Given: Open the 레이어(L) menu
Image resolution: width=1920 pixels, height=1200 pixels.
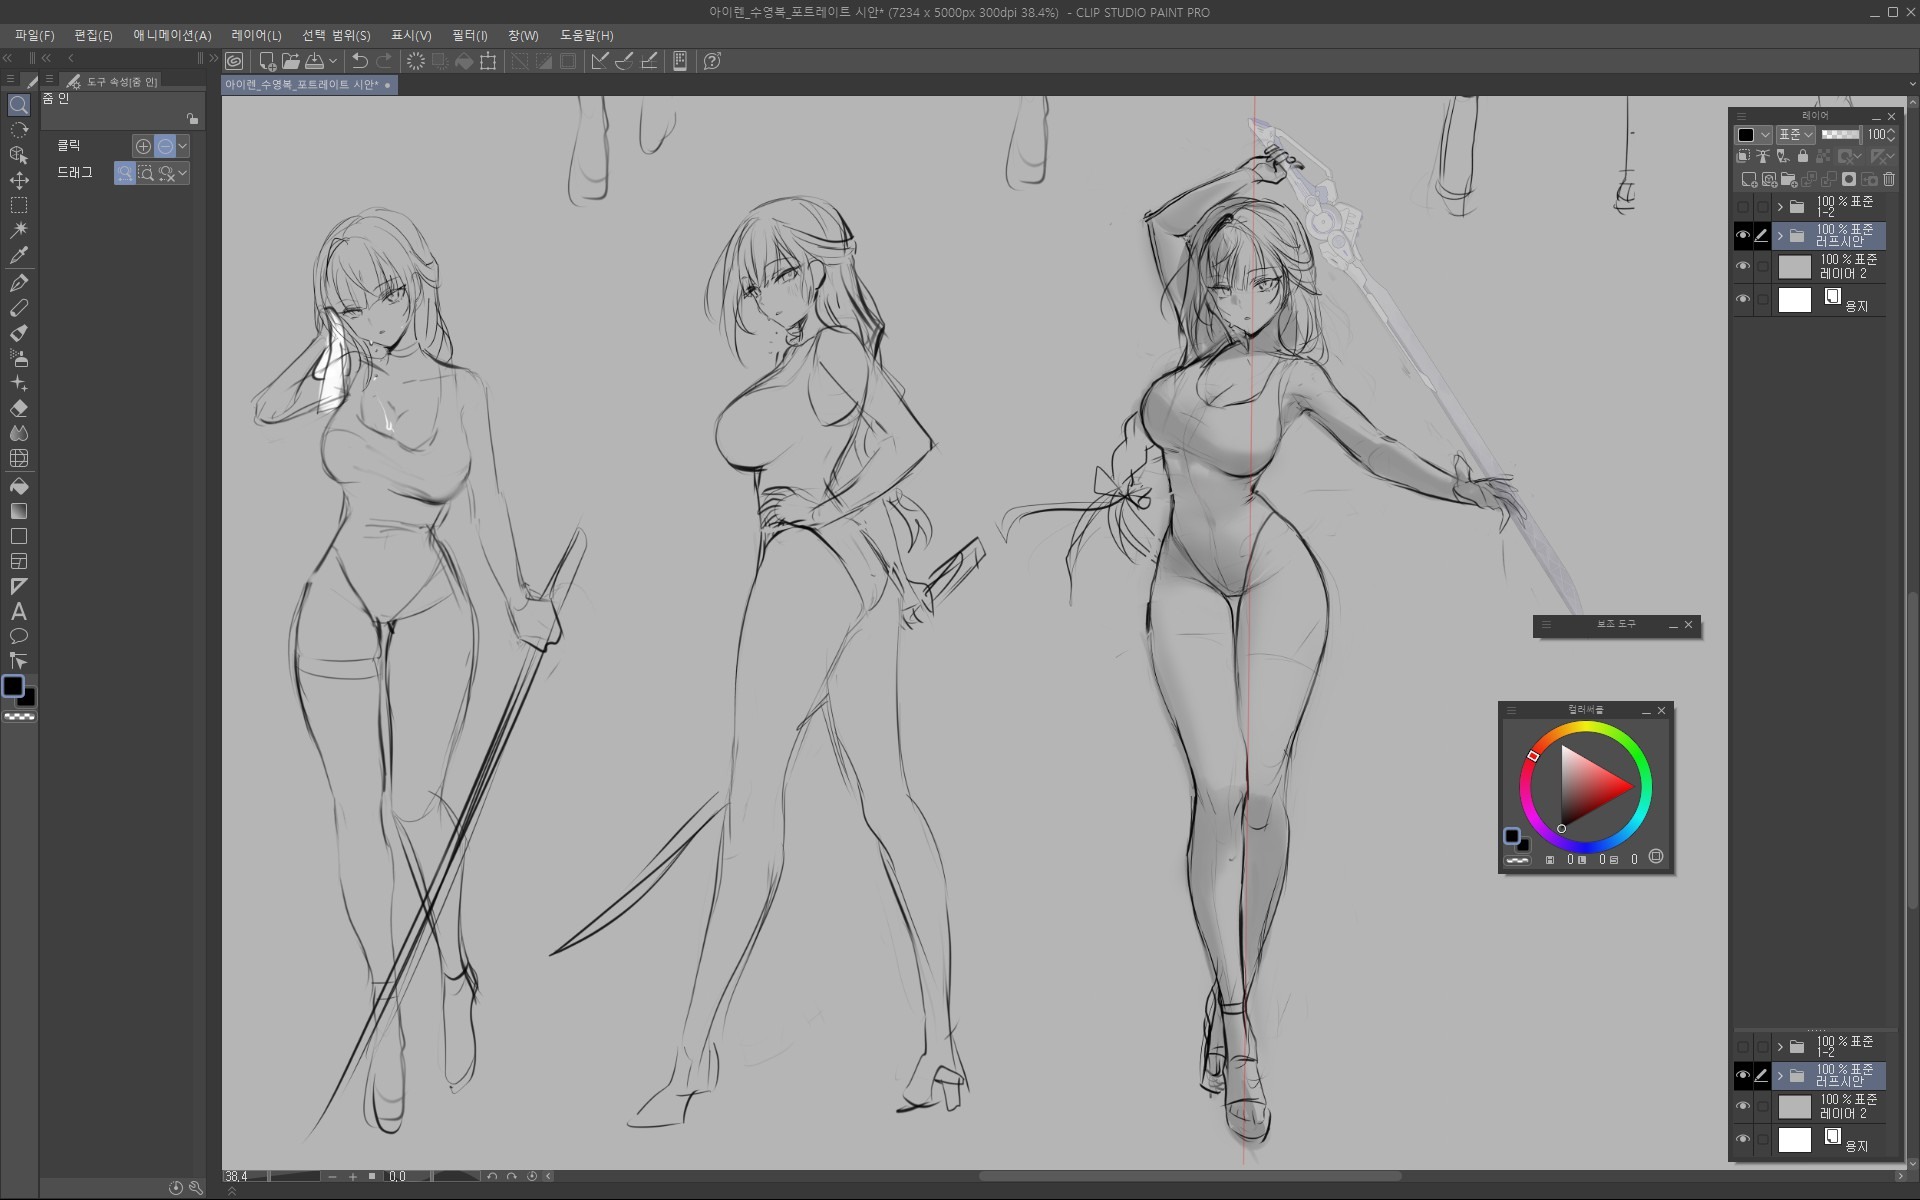Looking at the screenshot, I should [x=256, y=35].
